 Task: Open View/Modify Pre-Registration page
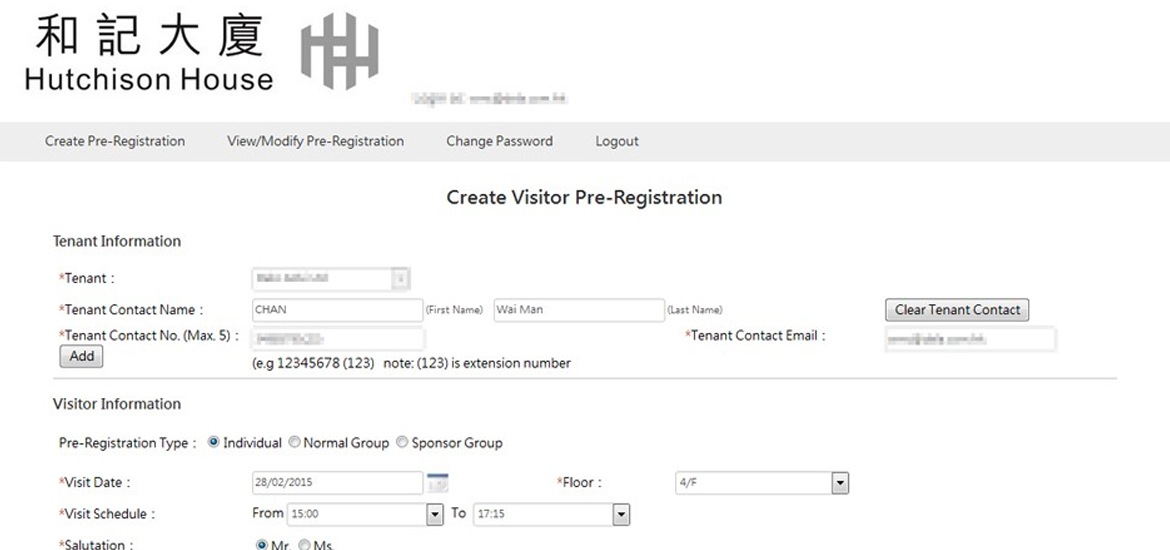315,141
